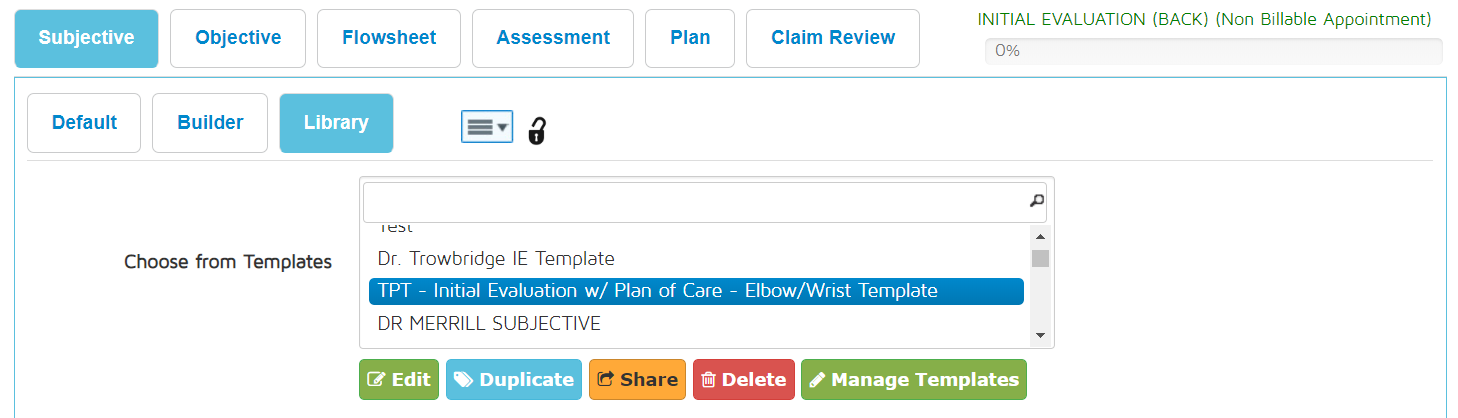
Task: Open the Claim Review tab
Action: (x=833, y=38)
